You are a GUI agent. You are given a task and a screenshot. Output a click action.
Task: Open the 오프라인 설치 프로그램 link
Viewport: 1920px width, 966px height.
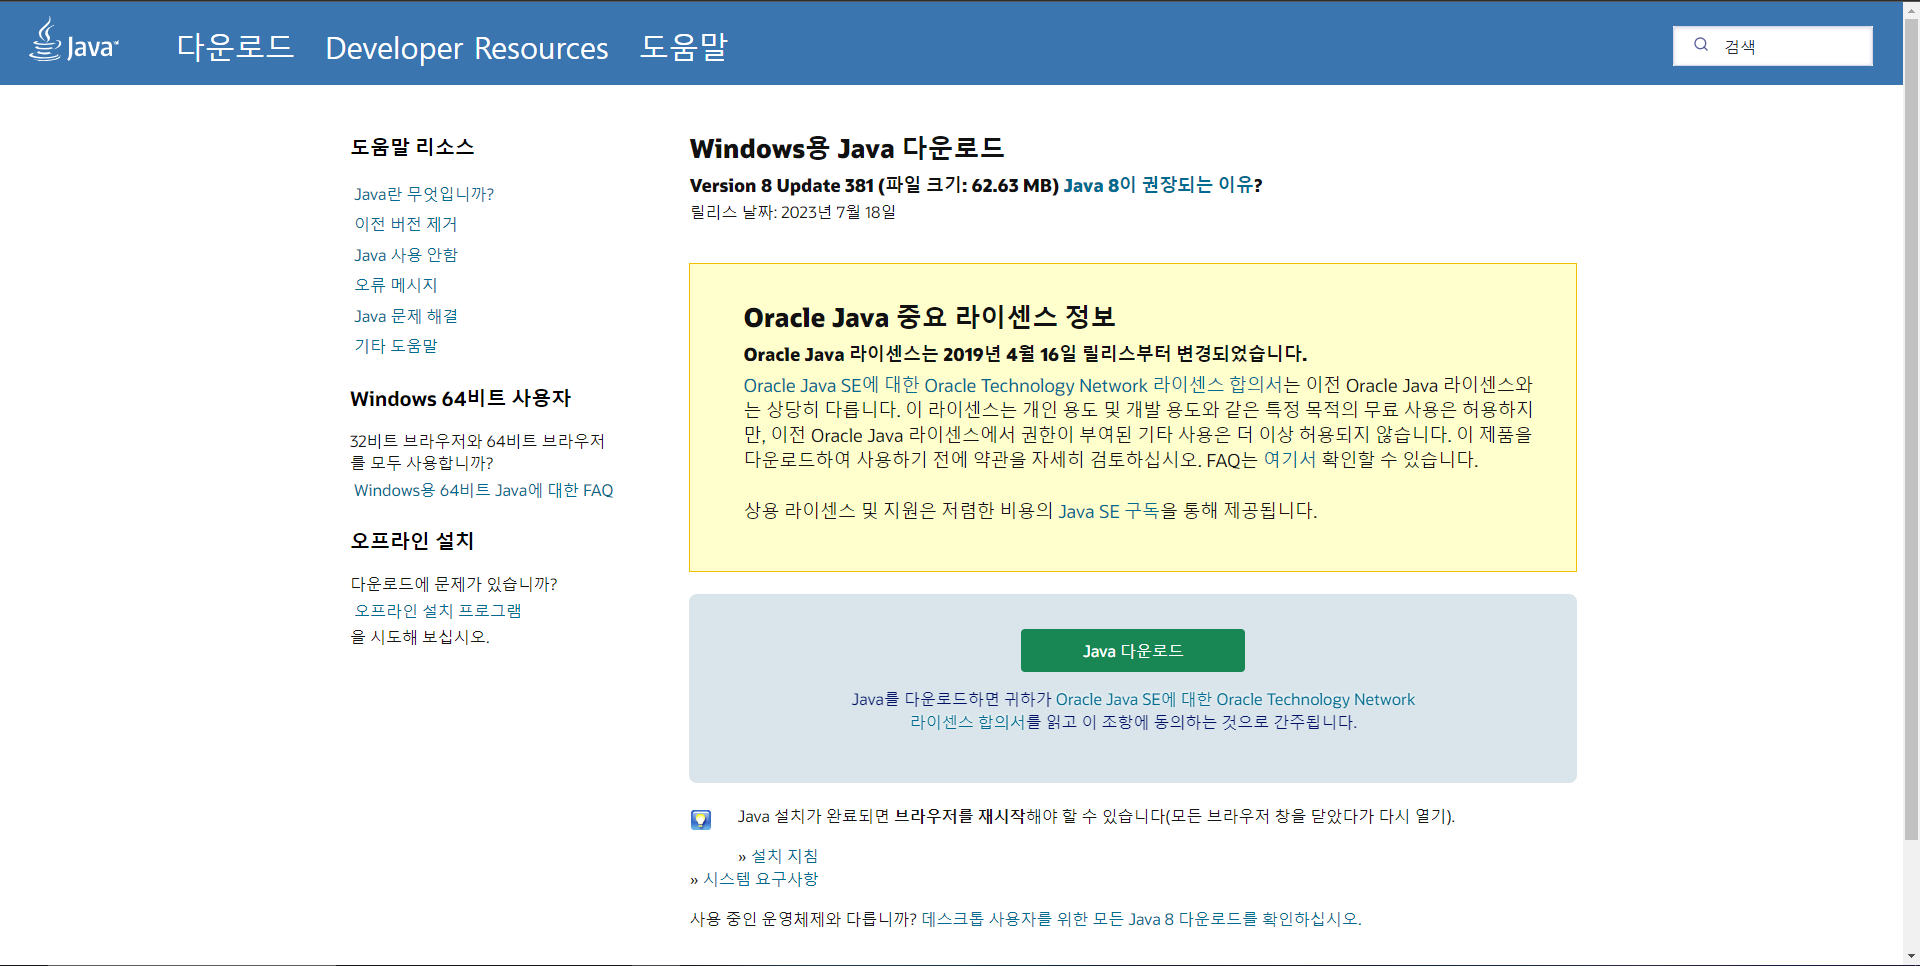point(438,611)
